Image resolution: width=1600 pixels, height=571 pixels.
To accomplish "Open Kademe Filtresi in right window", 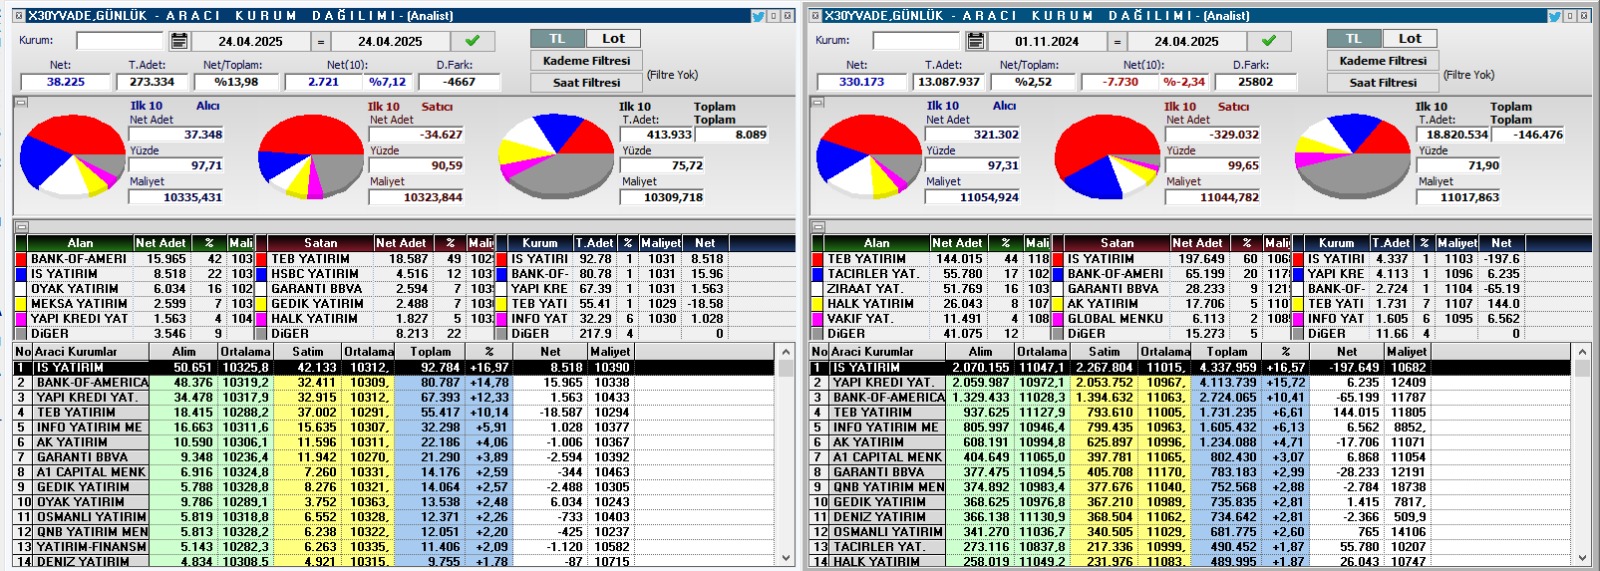I will 1383,60.
